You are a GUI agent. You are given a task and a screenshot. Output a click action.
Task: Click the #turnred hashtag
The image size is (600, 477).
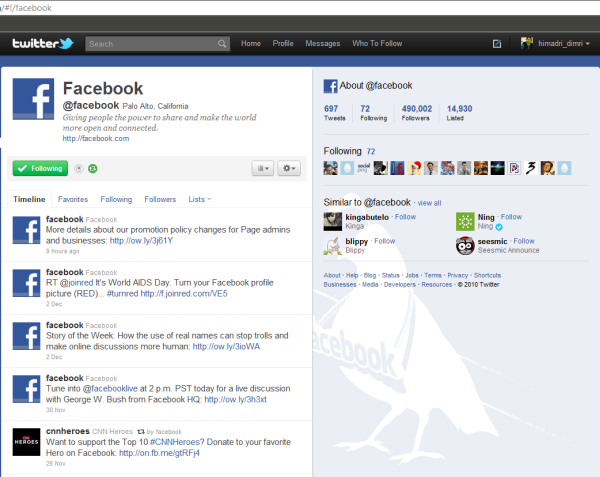[x=122, y=293]
